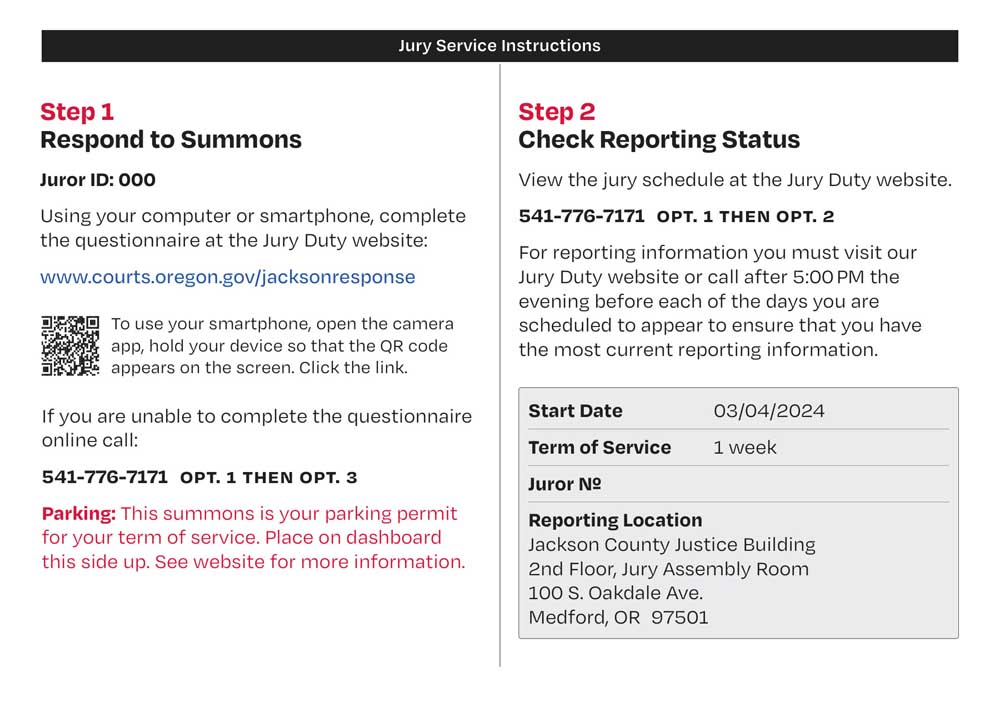Click the phone number with Opt. 3
The image size is (1000, 708).
[x=199, y=477]
